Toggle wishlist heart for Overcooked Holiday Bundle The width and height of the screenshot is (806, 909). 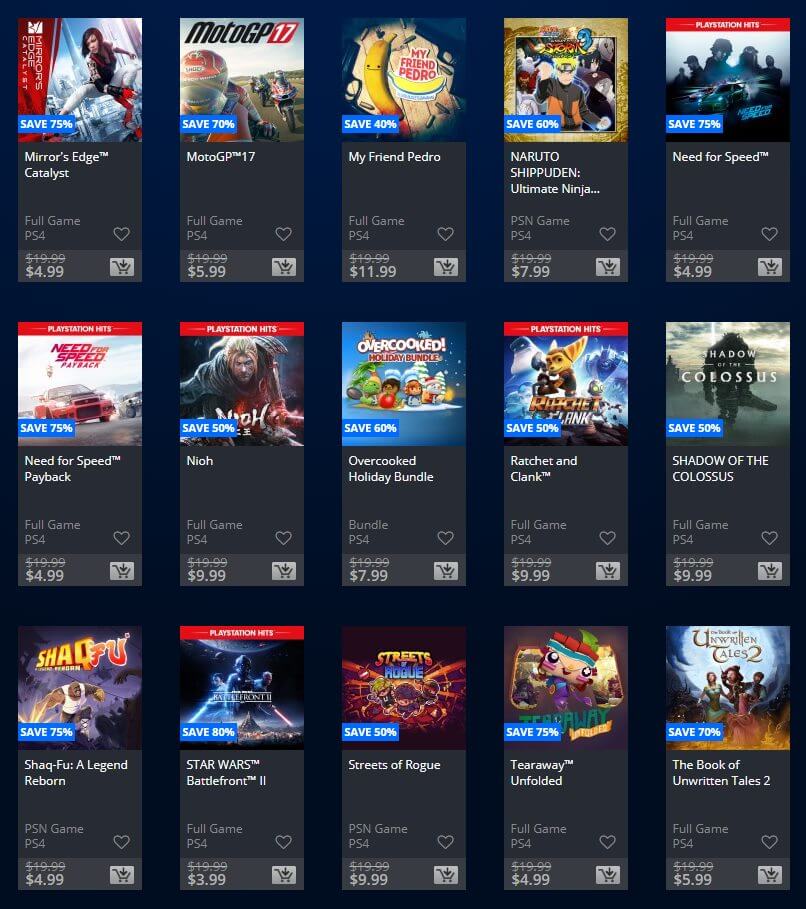[445, 538]
